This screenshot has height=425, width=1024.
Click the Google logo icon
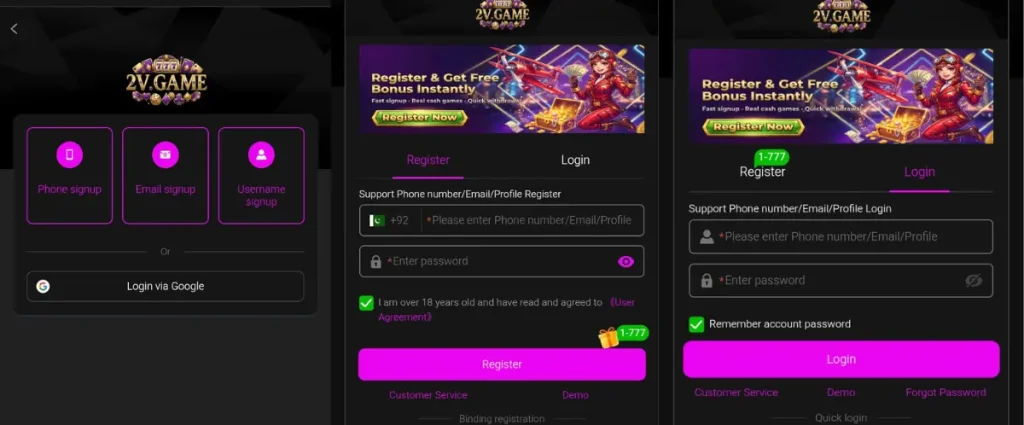(x=43, y=286)
